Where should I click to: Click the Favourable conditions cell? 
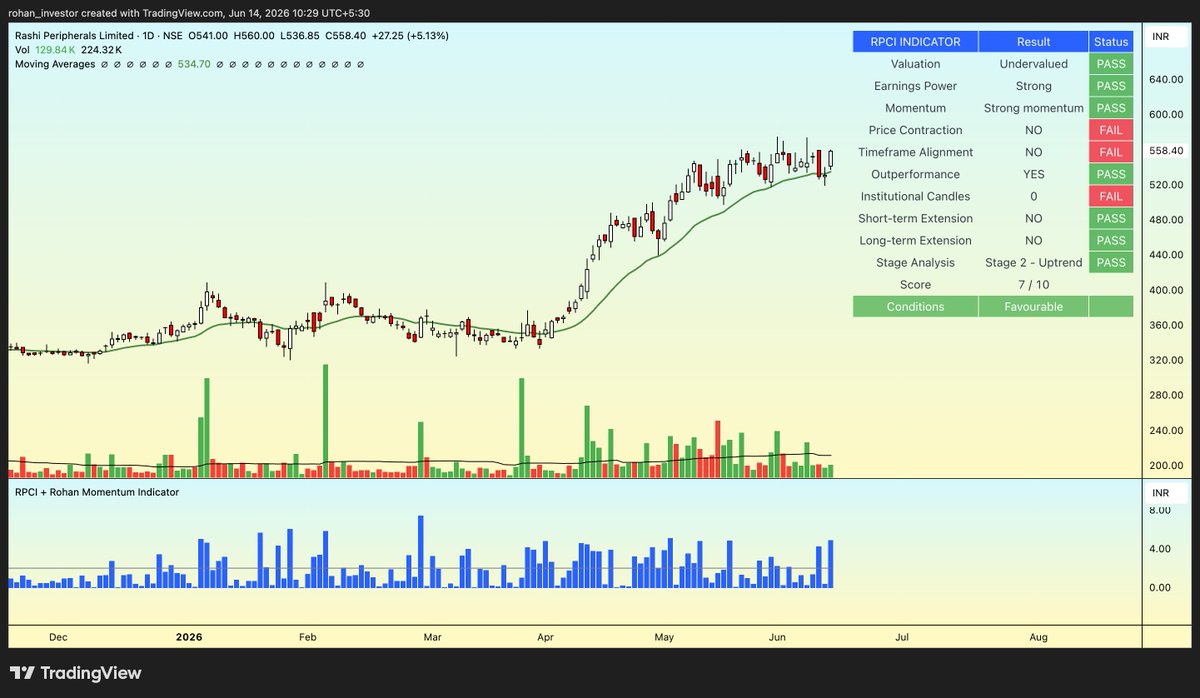click(x=1033, y=306)
